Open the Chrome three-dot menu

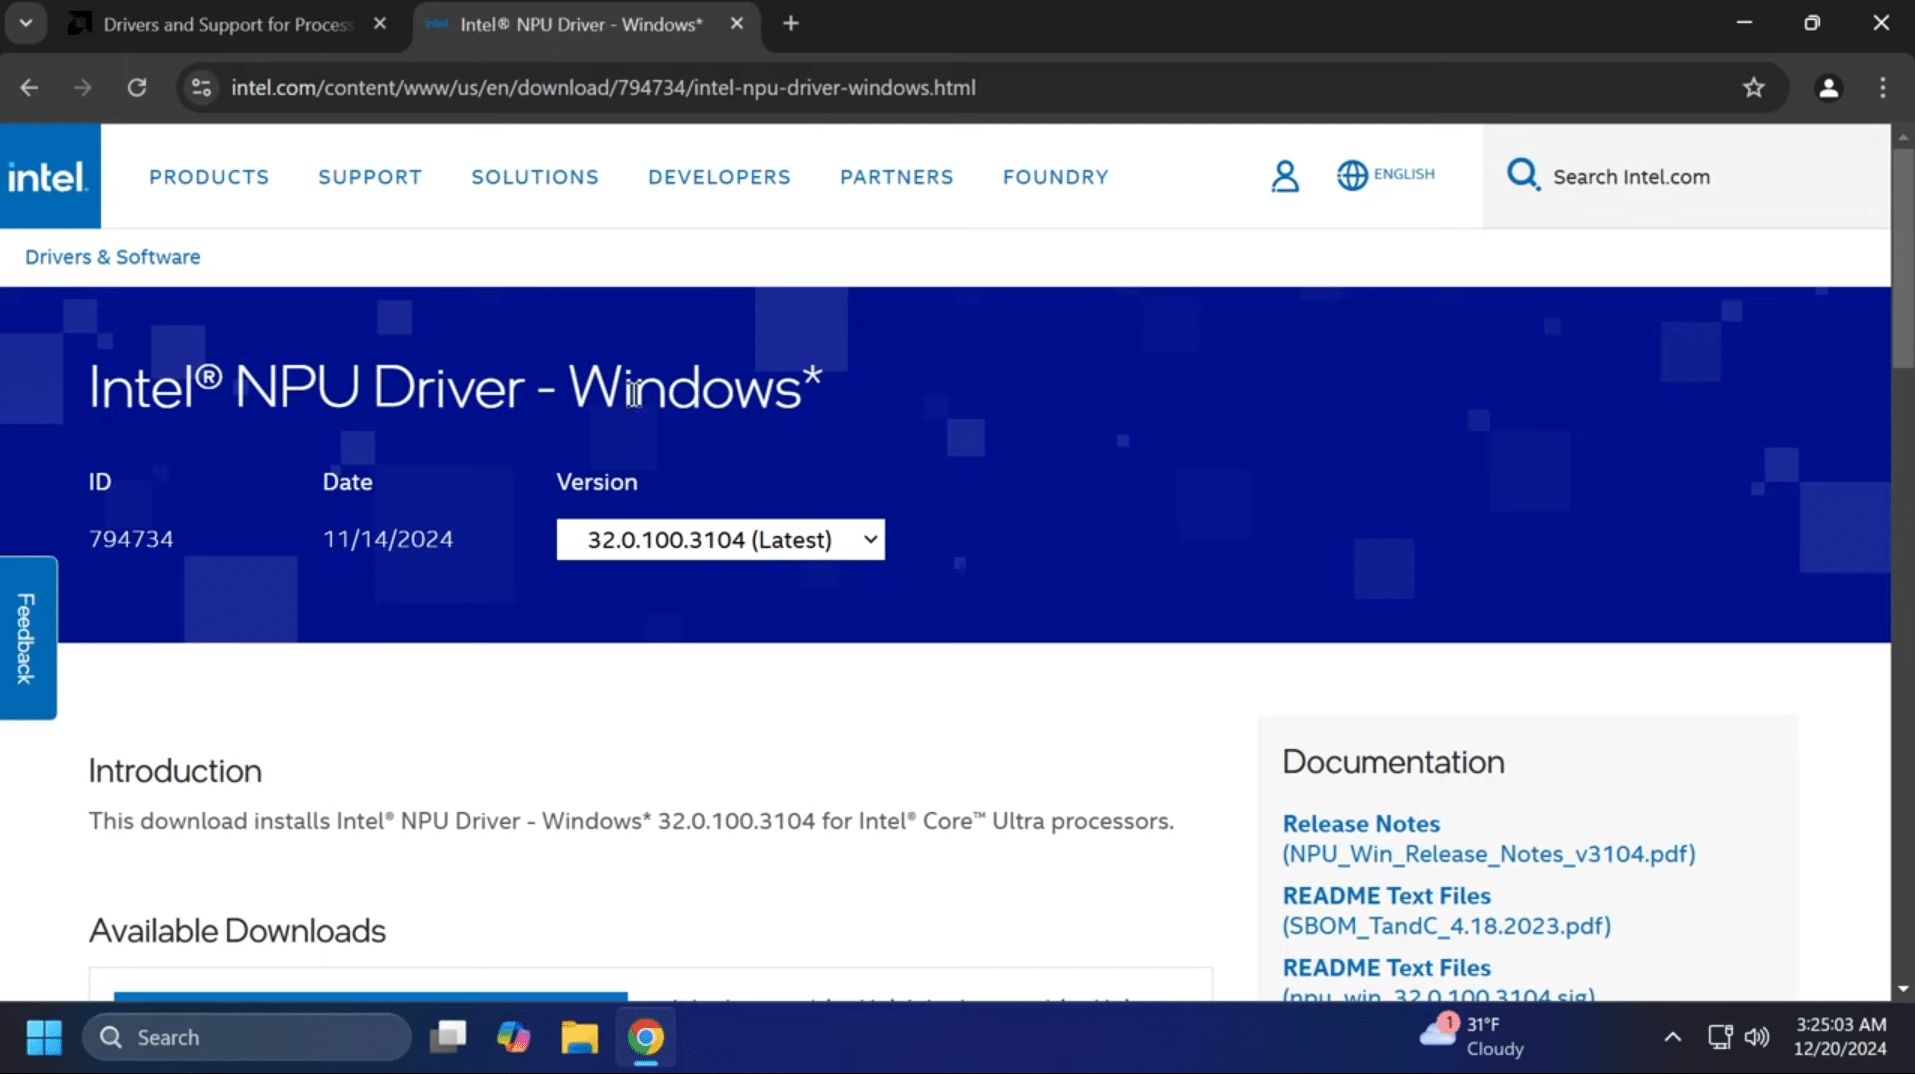[1883, 88]
